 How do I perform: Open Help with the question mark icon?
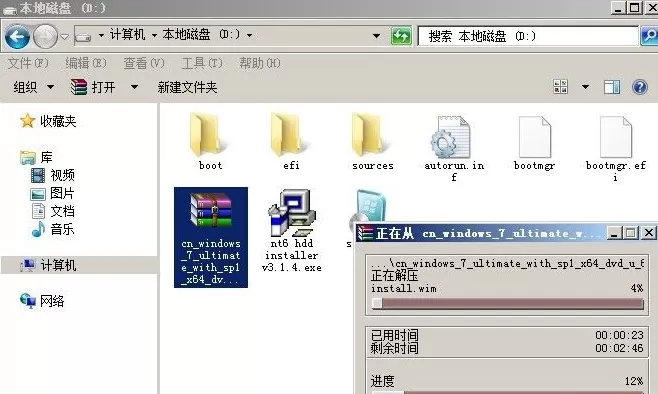pyautogui.click(x=640, y=87)
